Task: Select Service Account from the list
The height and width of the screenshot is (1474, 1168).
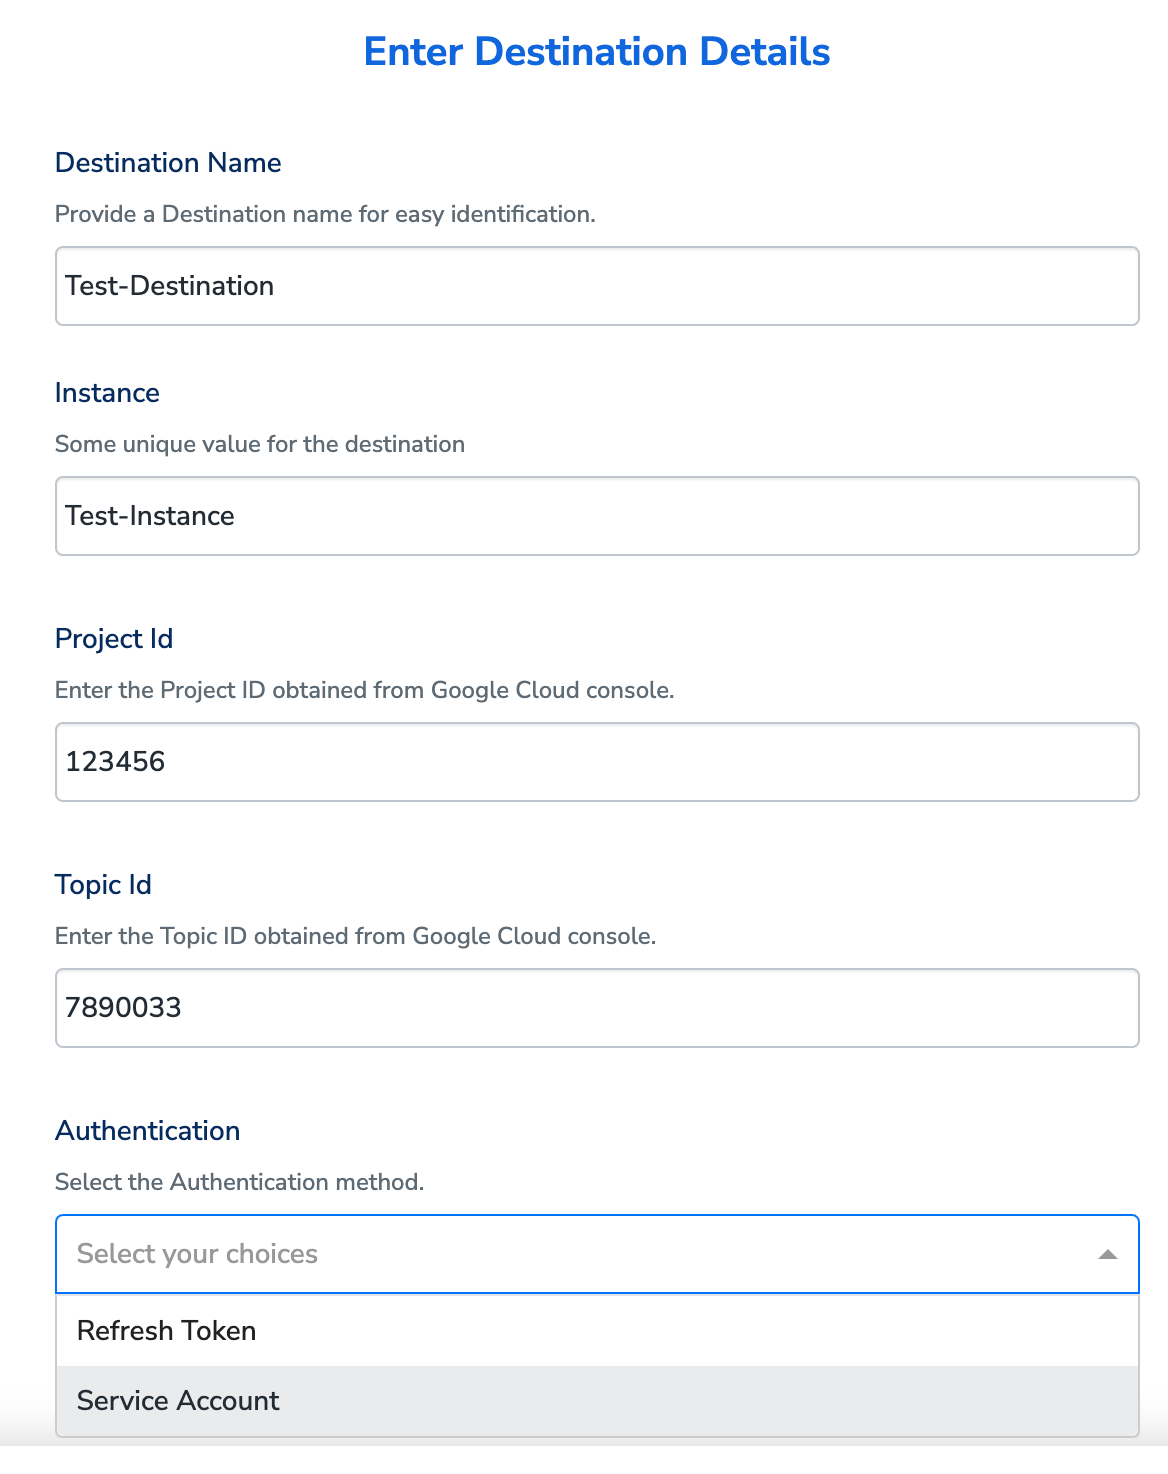Action: (x=178, y=1400)
